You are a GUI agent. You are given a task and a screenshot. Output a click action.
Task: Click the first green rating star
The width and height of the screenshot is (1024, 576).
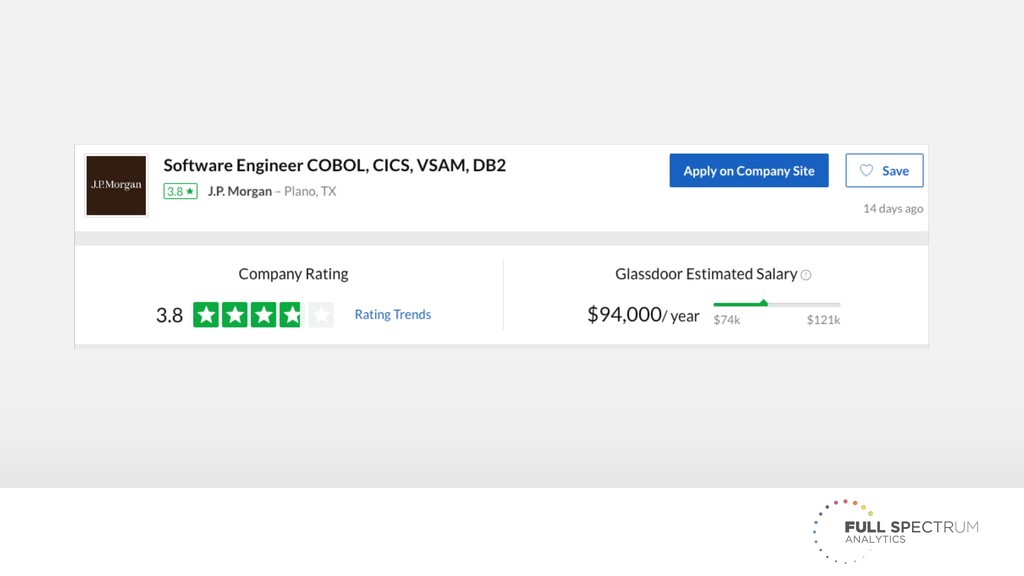click(206, 315)
